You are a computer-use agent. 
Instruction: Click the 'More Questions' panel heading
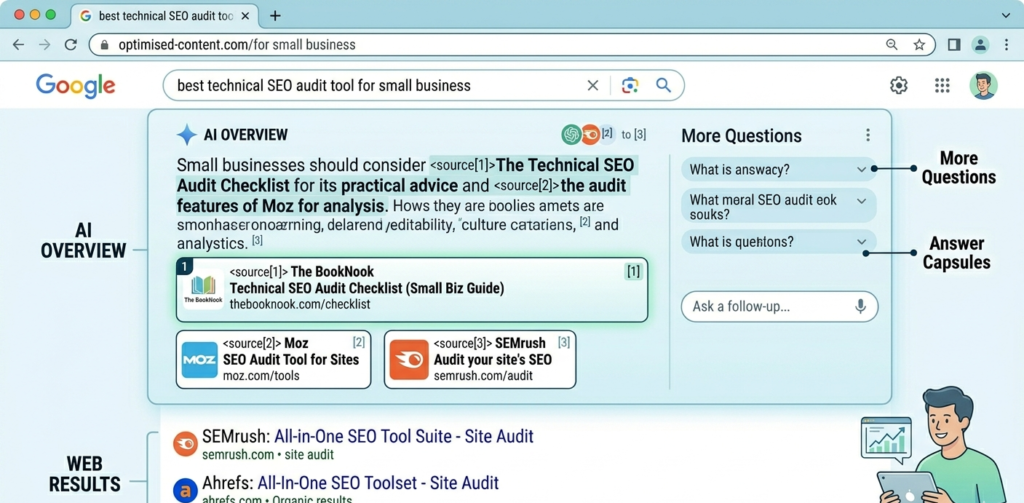[x=741, y=136]
